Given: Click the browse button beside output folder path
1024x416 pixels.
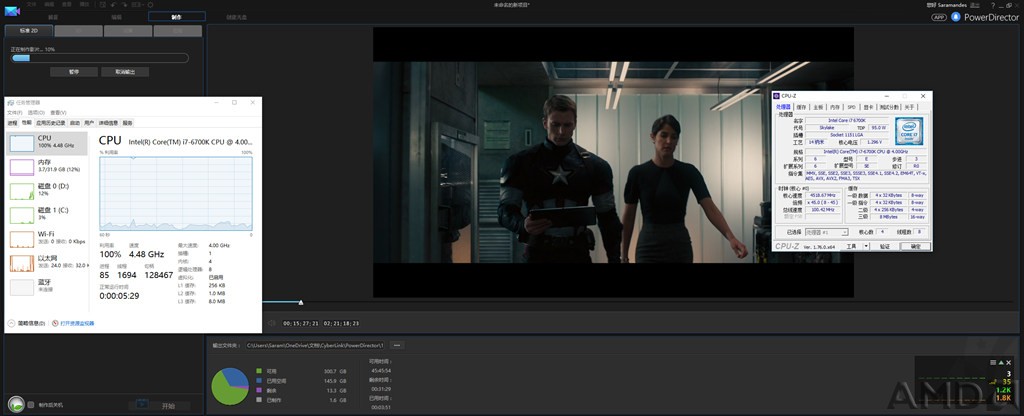Looking at the screenshot, I should coord(397,345).
